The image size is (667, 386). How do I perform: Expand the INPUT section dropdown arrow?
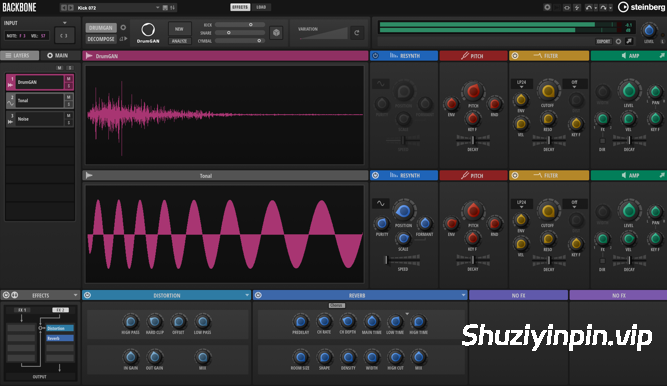[65, 23]
